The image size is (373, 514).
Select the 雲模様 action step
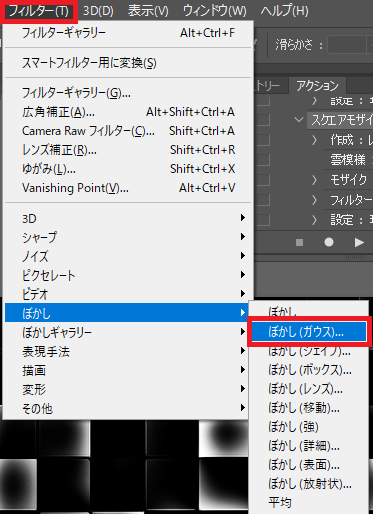click(x=348, y=160)
